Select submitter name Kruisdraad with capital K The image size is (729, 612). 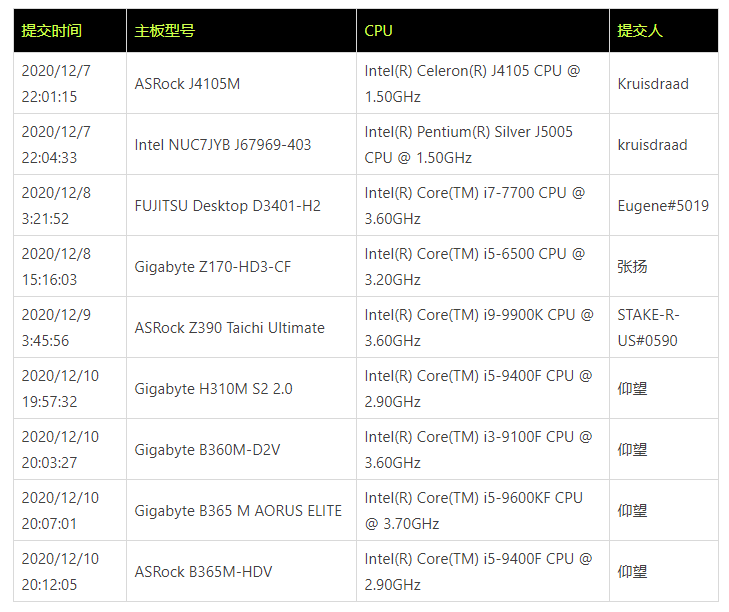click(664, 83)
